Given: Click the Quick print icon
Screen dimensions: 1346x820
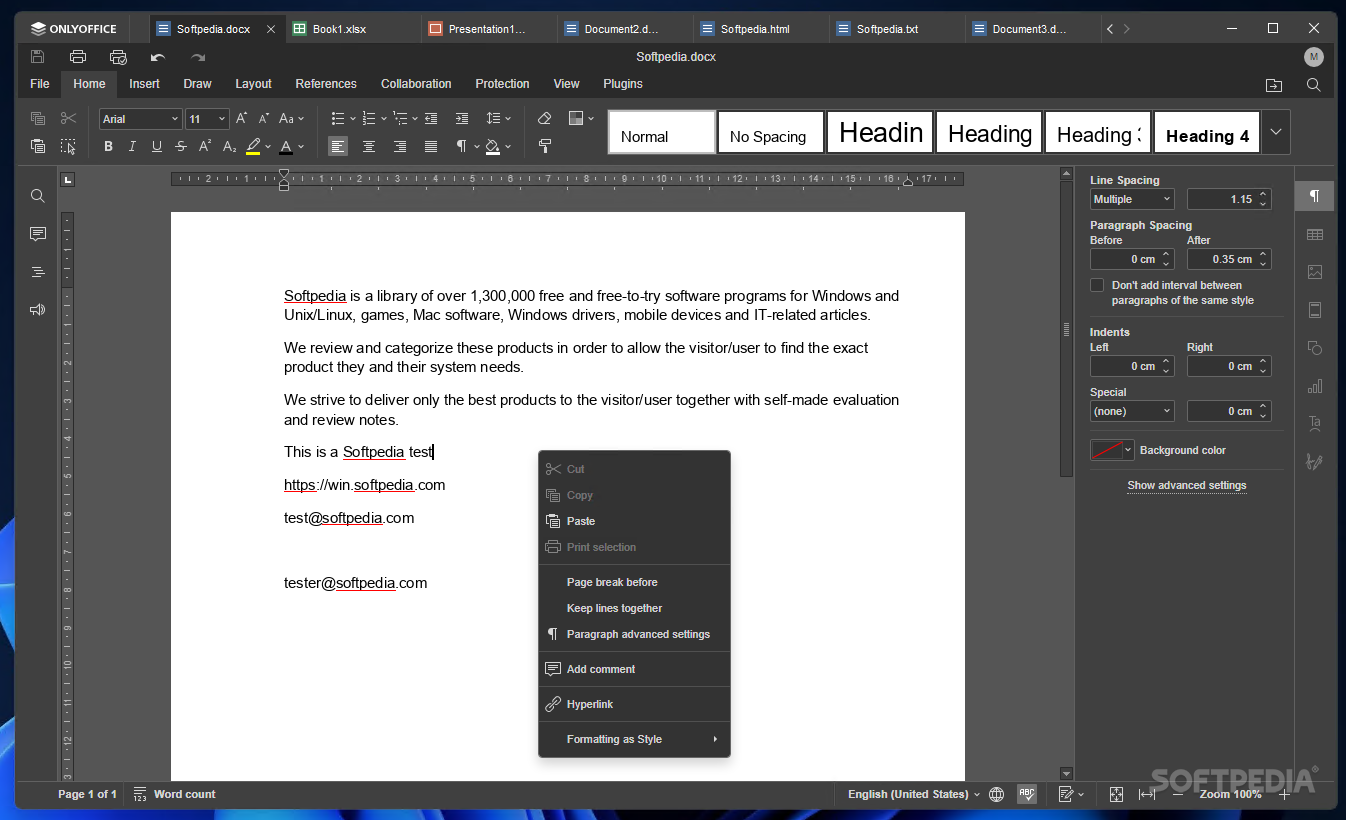Looking at the screenshot, I should coord(118,57).
